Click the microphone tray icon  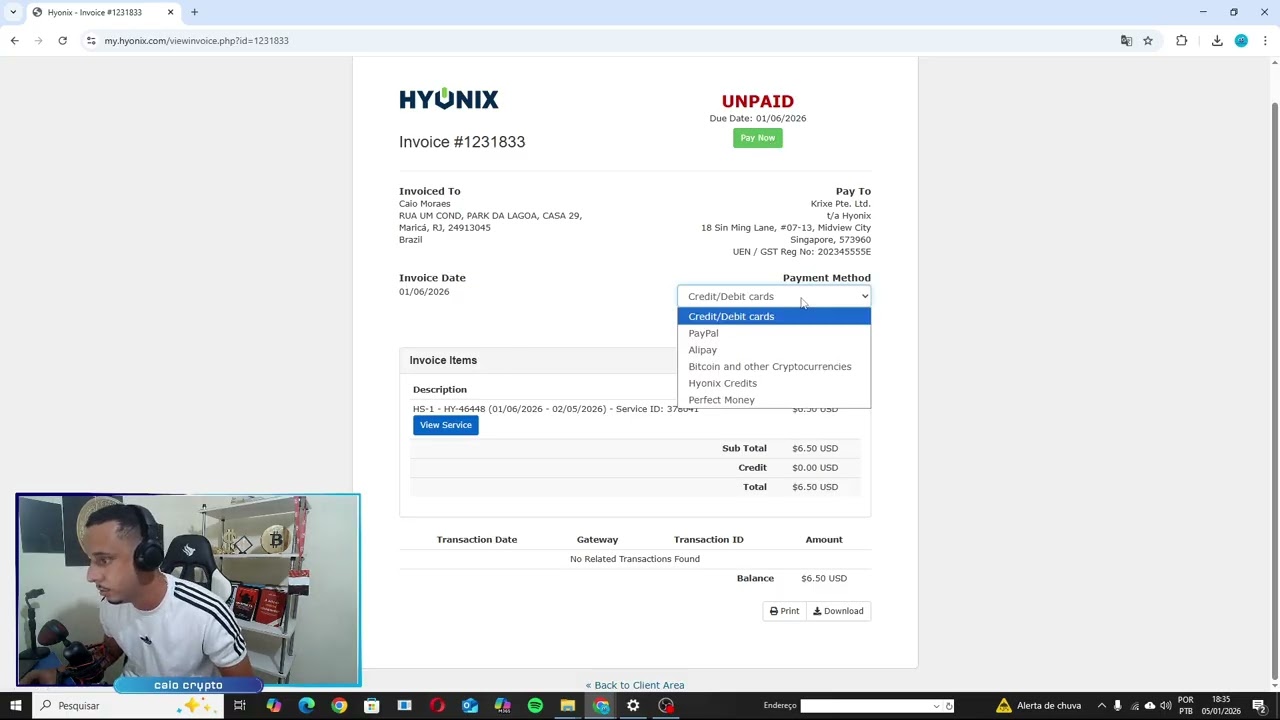(1118, 706)
